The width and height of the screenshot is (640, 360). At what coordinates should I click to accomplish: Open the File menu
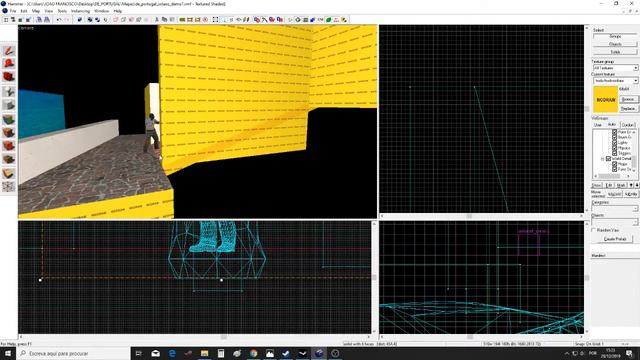click(x=13, y=11)
